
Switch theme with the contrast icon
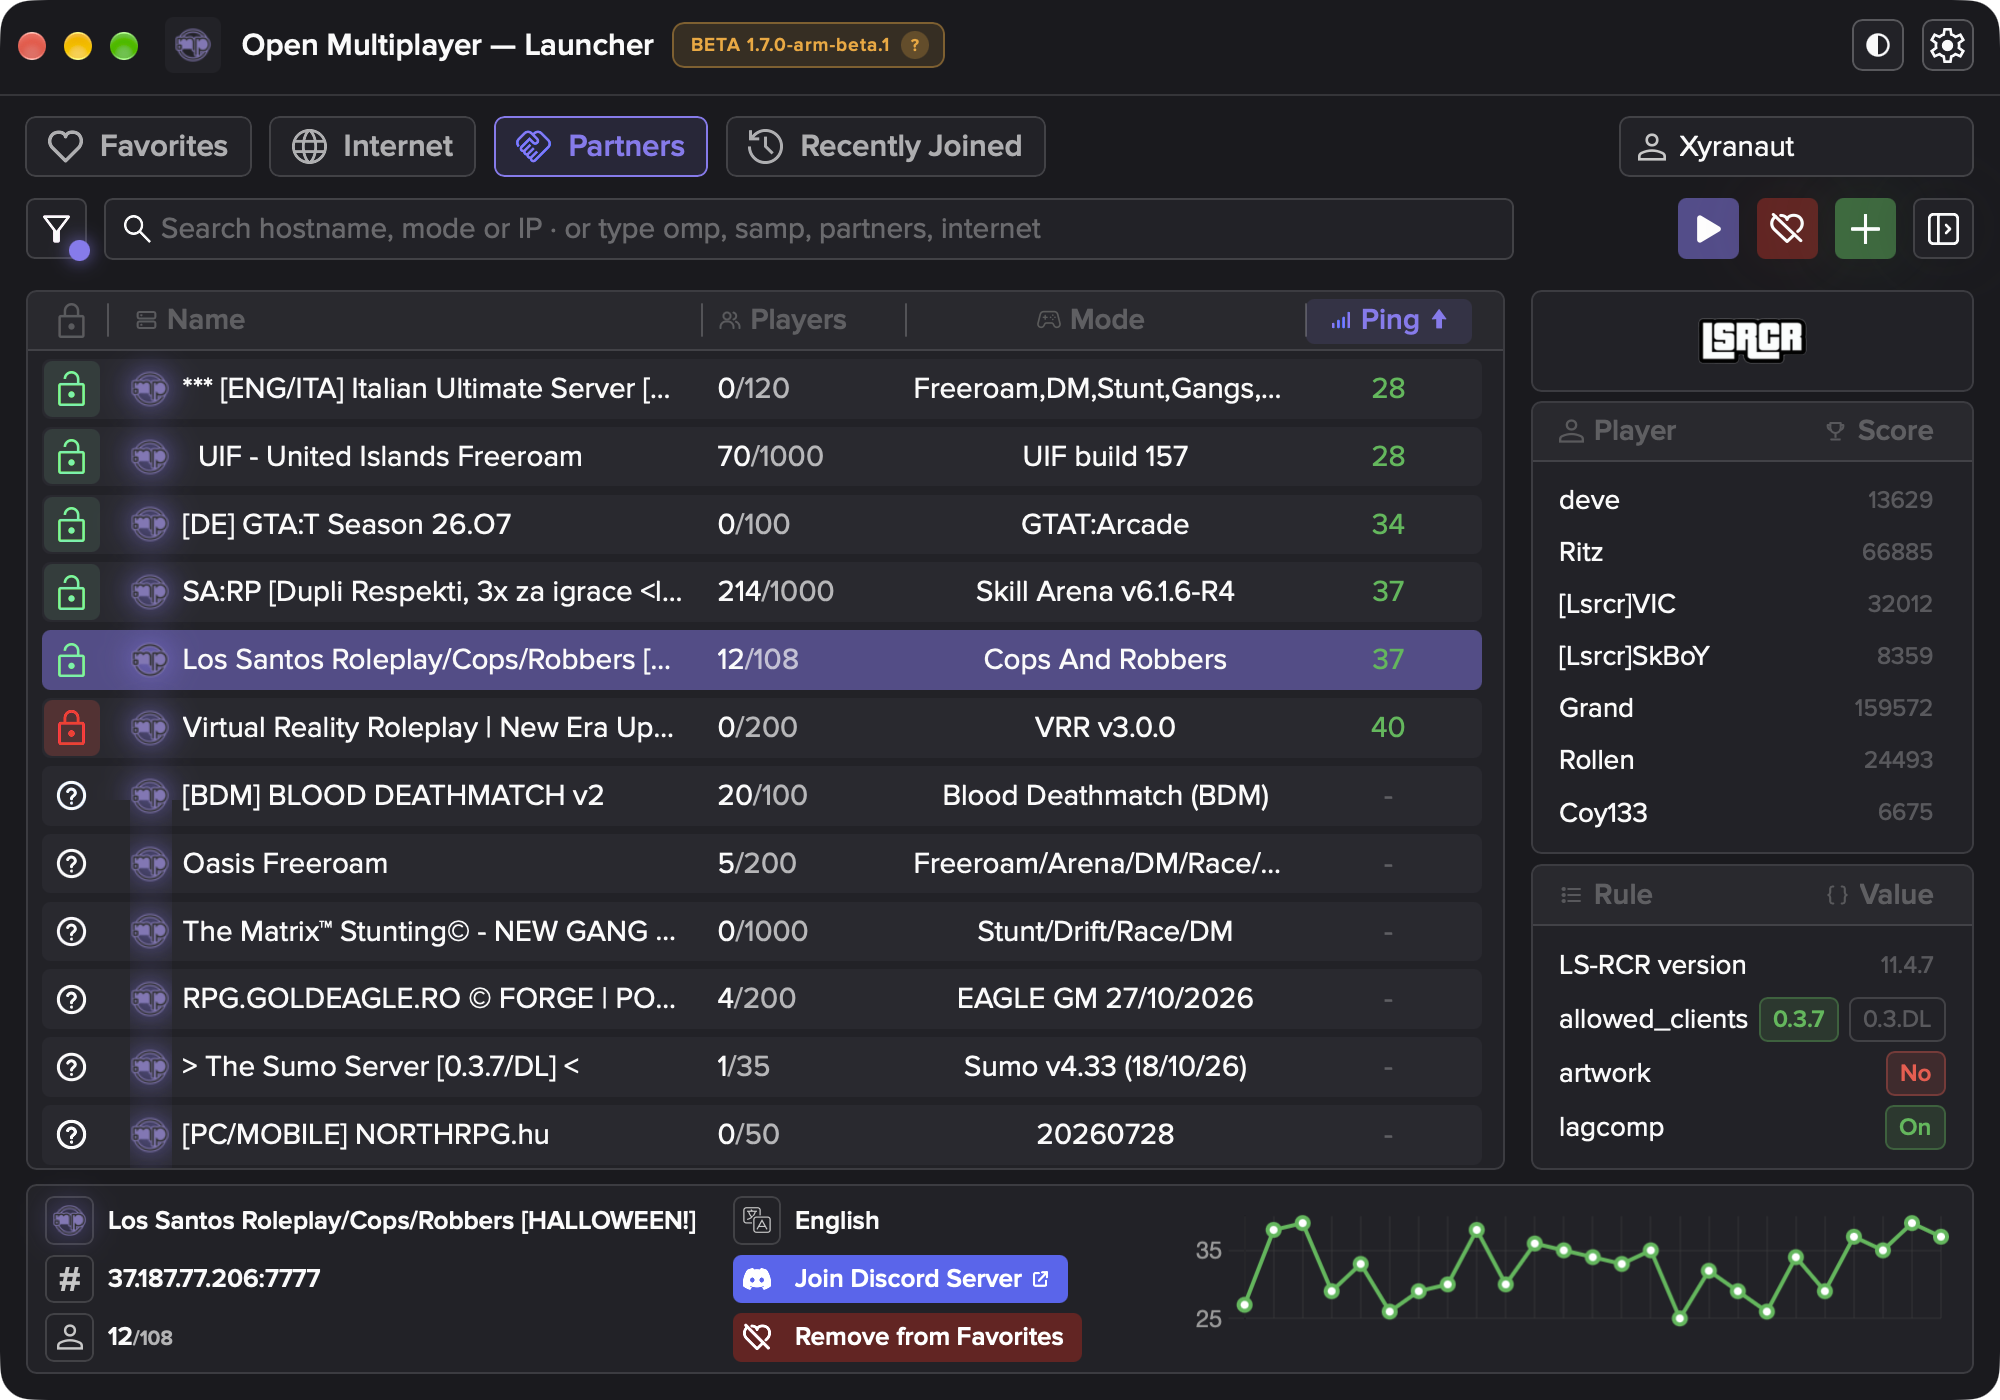pyautogui.click(x=1877, y=45)
